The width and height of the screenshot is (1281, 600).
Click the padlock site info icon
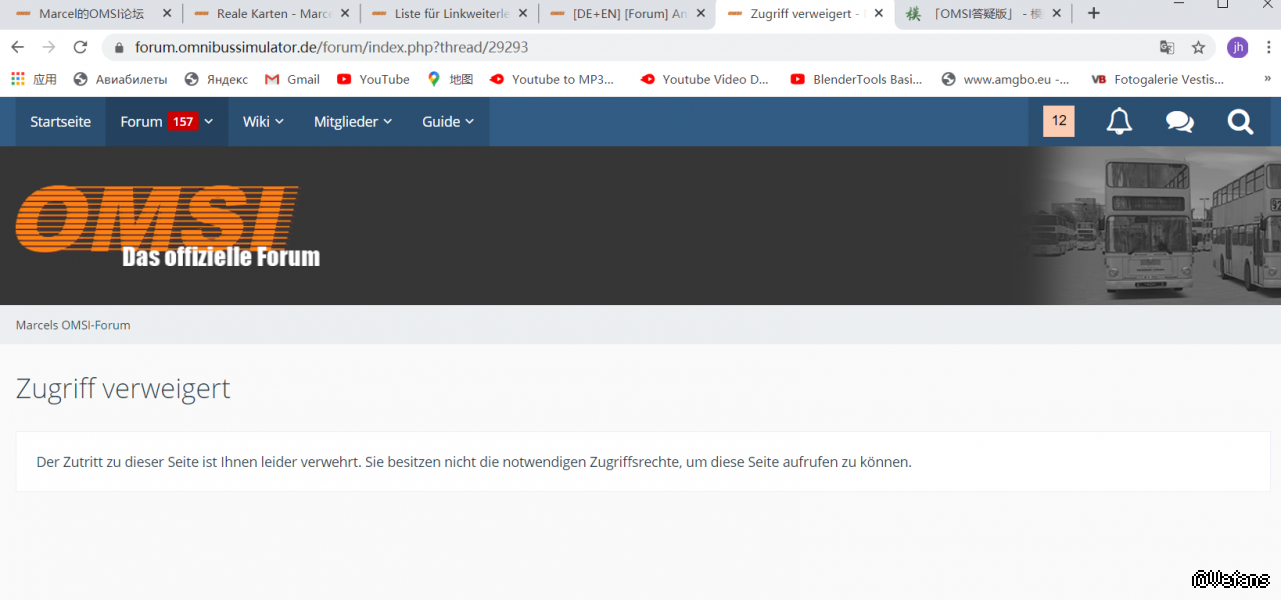(x=119, y=48)
